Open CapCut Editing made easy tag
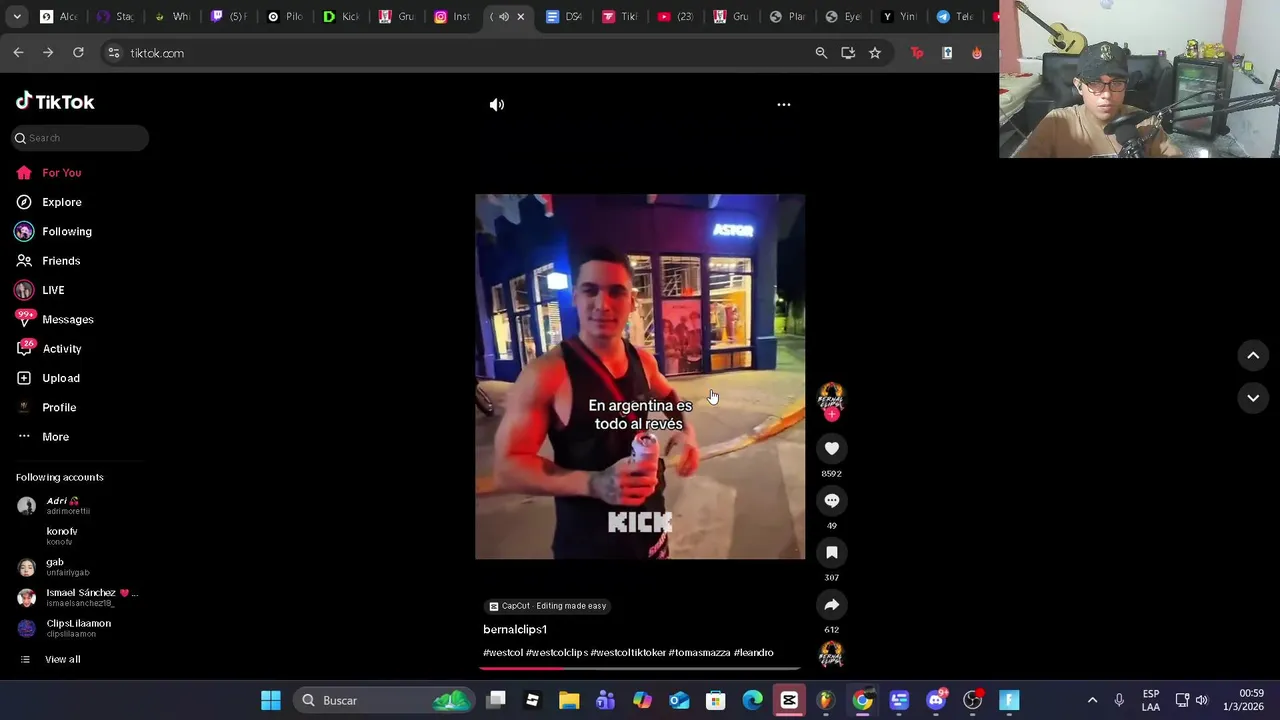Image resolution: width=1280 pixels, height=720 pixels. tap(547, 606)
